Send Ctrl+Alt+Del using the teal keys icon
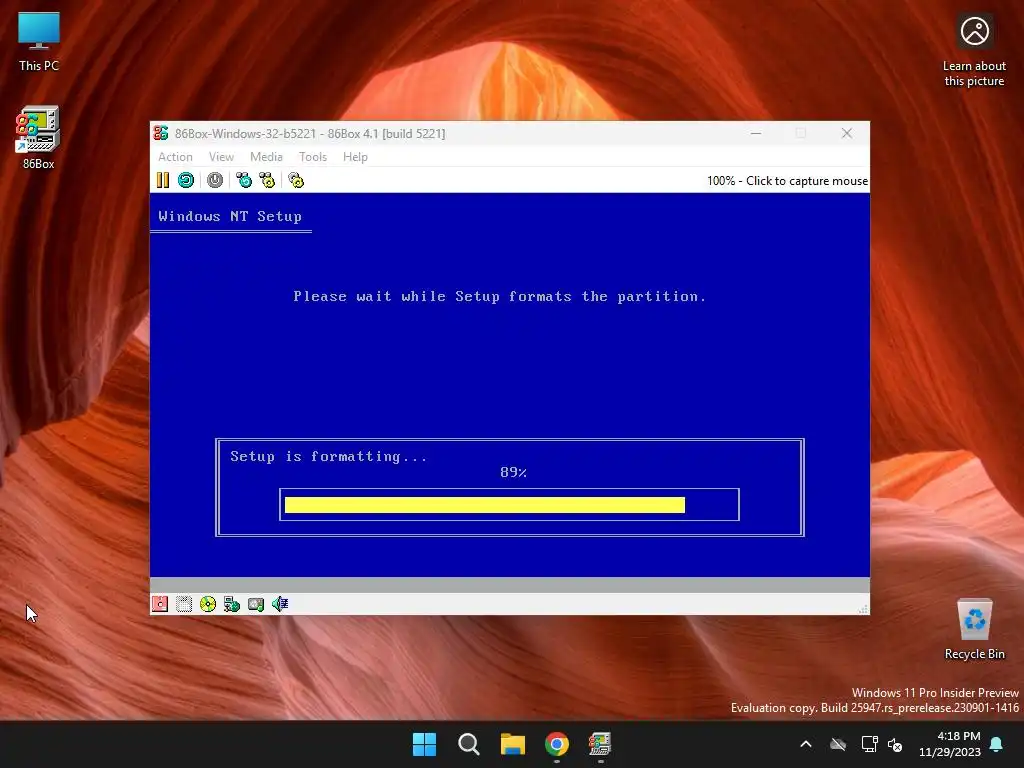 pyautogui.click(x=244, y=180)
